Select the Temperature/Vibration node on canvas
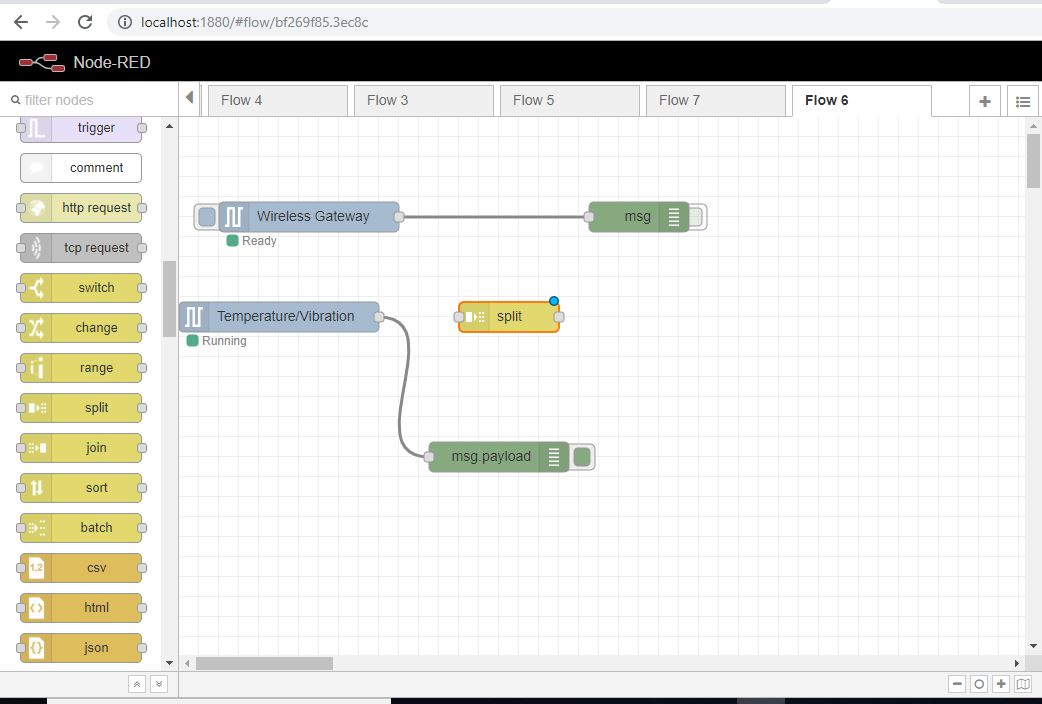The width and height of the screenshot is (1042, 704). tap(279, 316)
